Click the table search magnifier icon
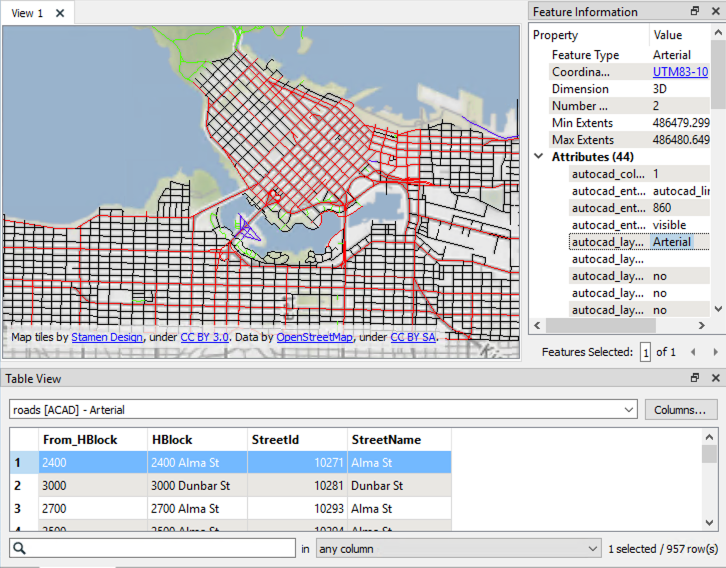Viewport: 726px width, 568px height. click(x=20, y=549)
